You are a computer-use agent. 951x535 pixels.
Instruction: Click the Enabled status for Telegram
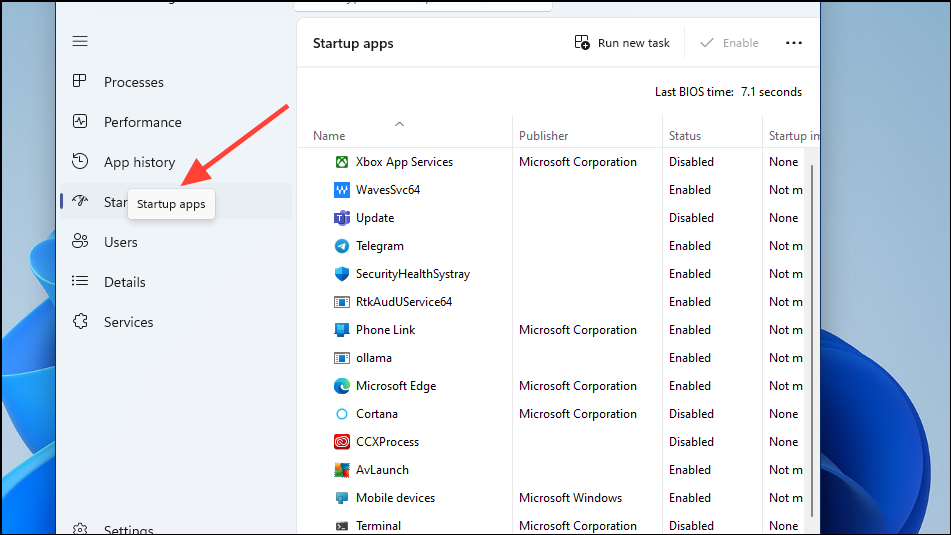point(690,246)
